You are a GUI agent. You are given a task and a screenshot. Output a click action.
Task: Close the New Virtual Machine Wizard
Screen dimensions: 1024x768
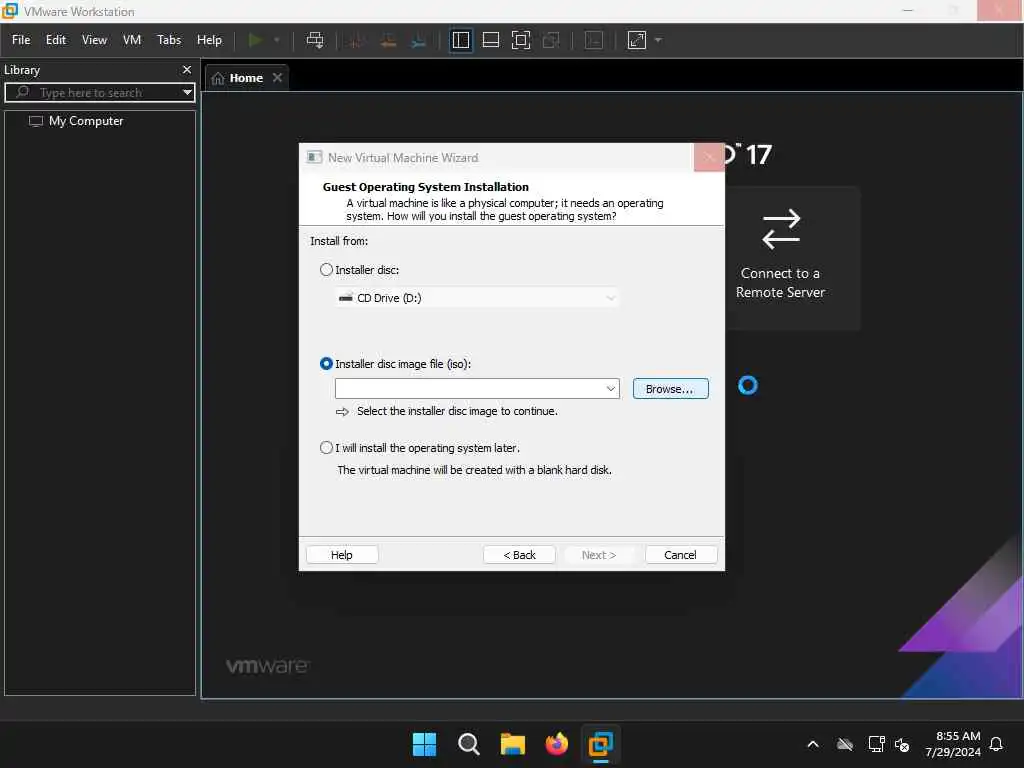709,157
